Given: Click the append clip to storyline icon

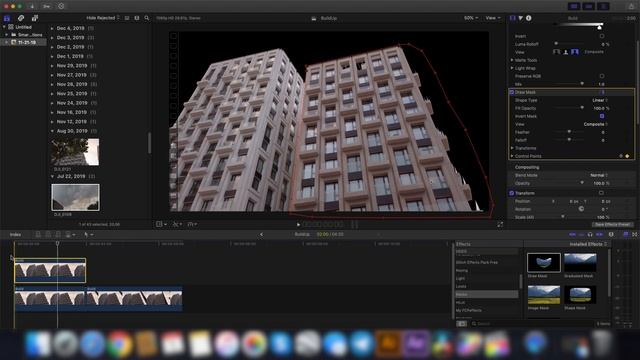Looking at the screenshot, I should [x=58, y=234].
